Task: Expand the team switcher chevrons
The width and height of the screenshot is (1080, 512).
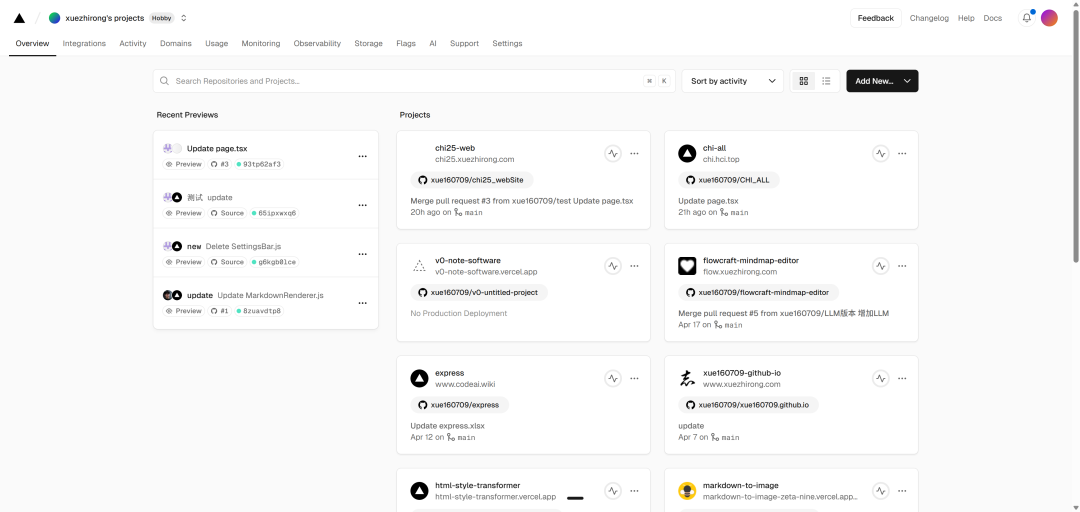Action: click(184, 18)
